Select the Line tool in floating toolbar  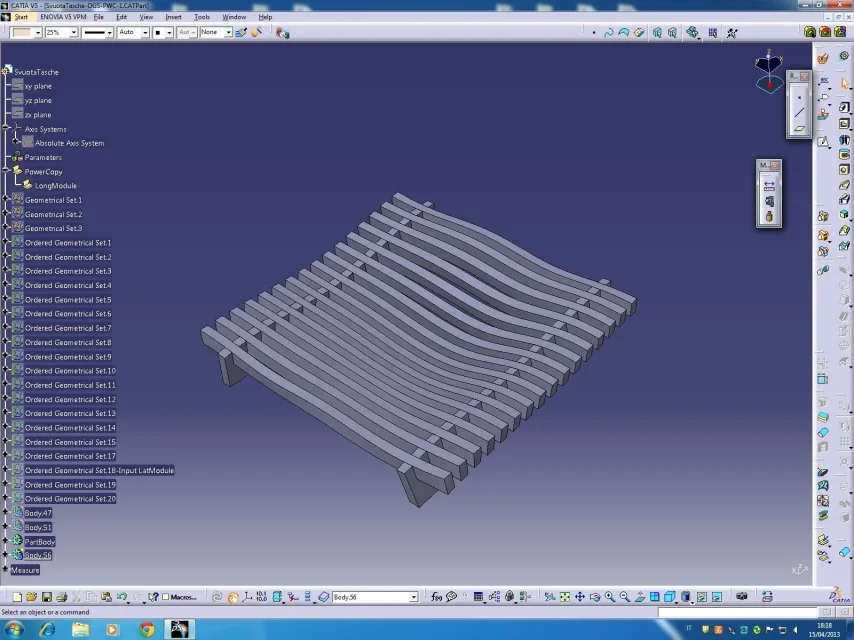click(799, 113)
